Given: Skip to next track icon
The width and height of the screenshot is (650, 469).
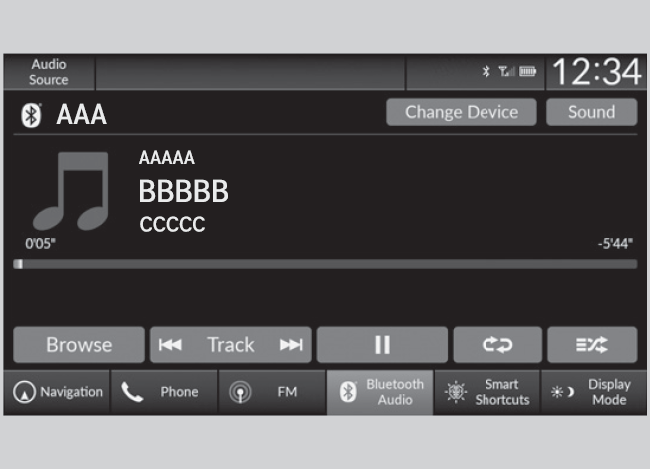Looking at the screenshot, I should pyautogui.click(x=291, y=345).
